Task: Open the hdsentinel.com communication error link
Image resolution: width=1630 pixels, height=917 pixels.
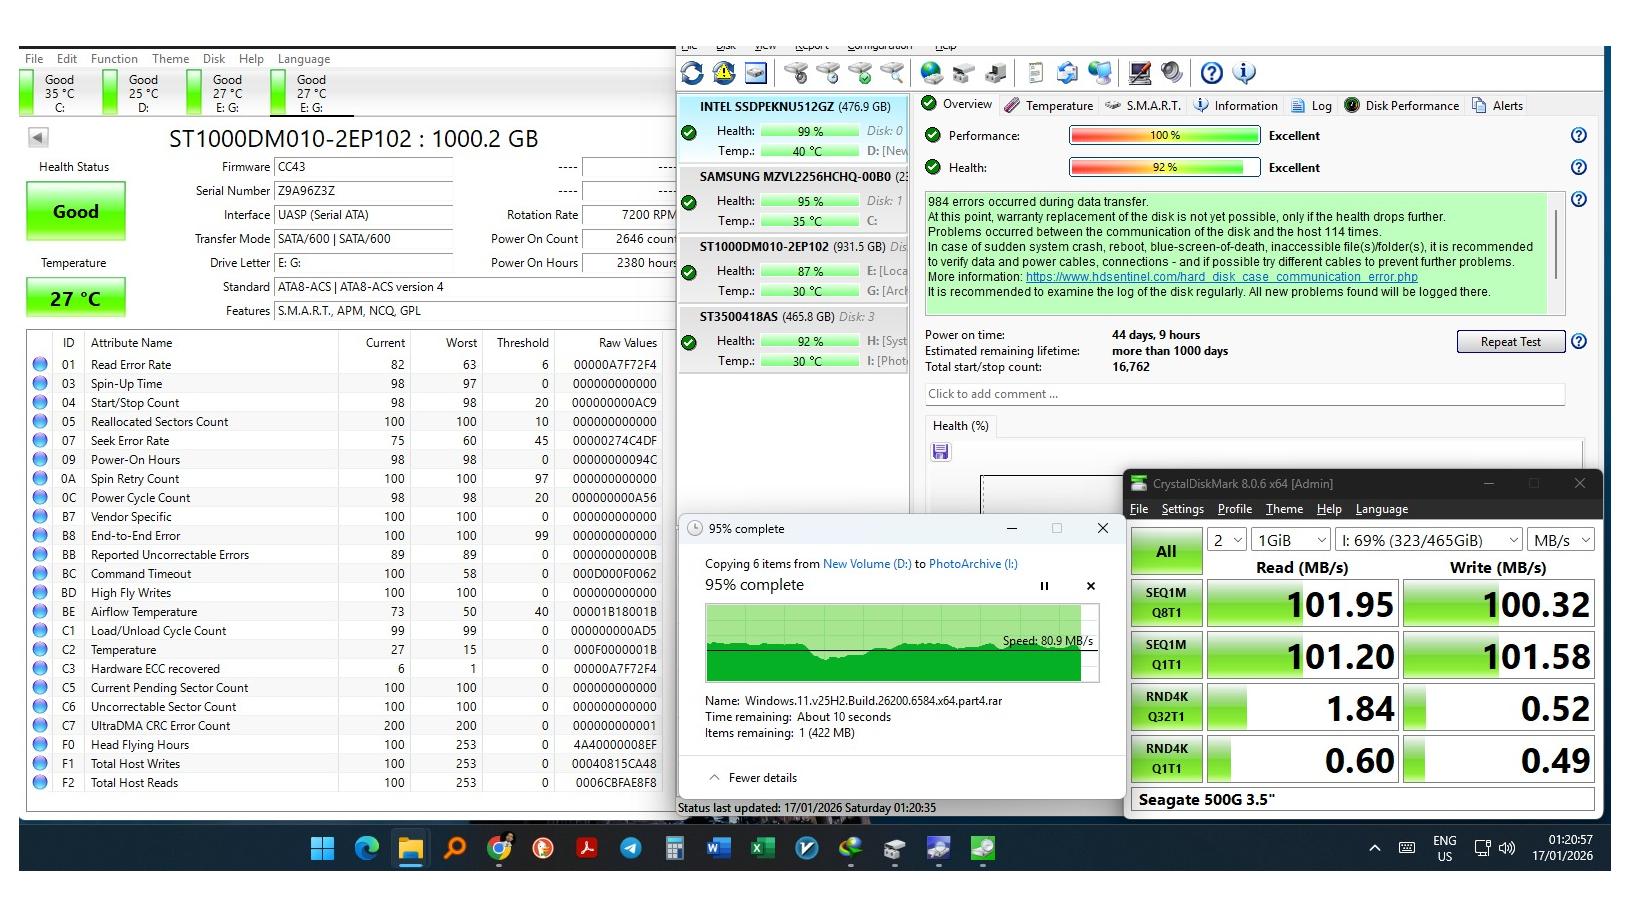Action: click(x=1221, y=277)
